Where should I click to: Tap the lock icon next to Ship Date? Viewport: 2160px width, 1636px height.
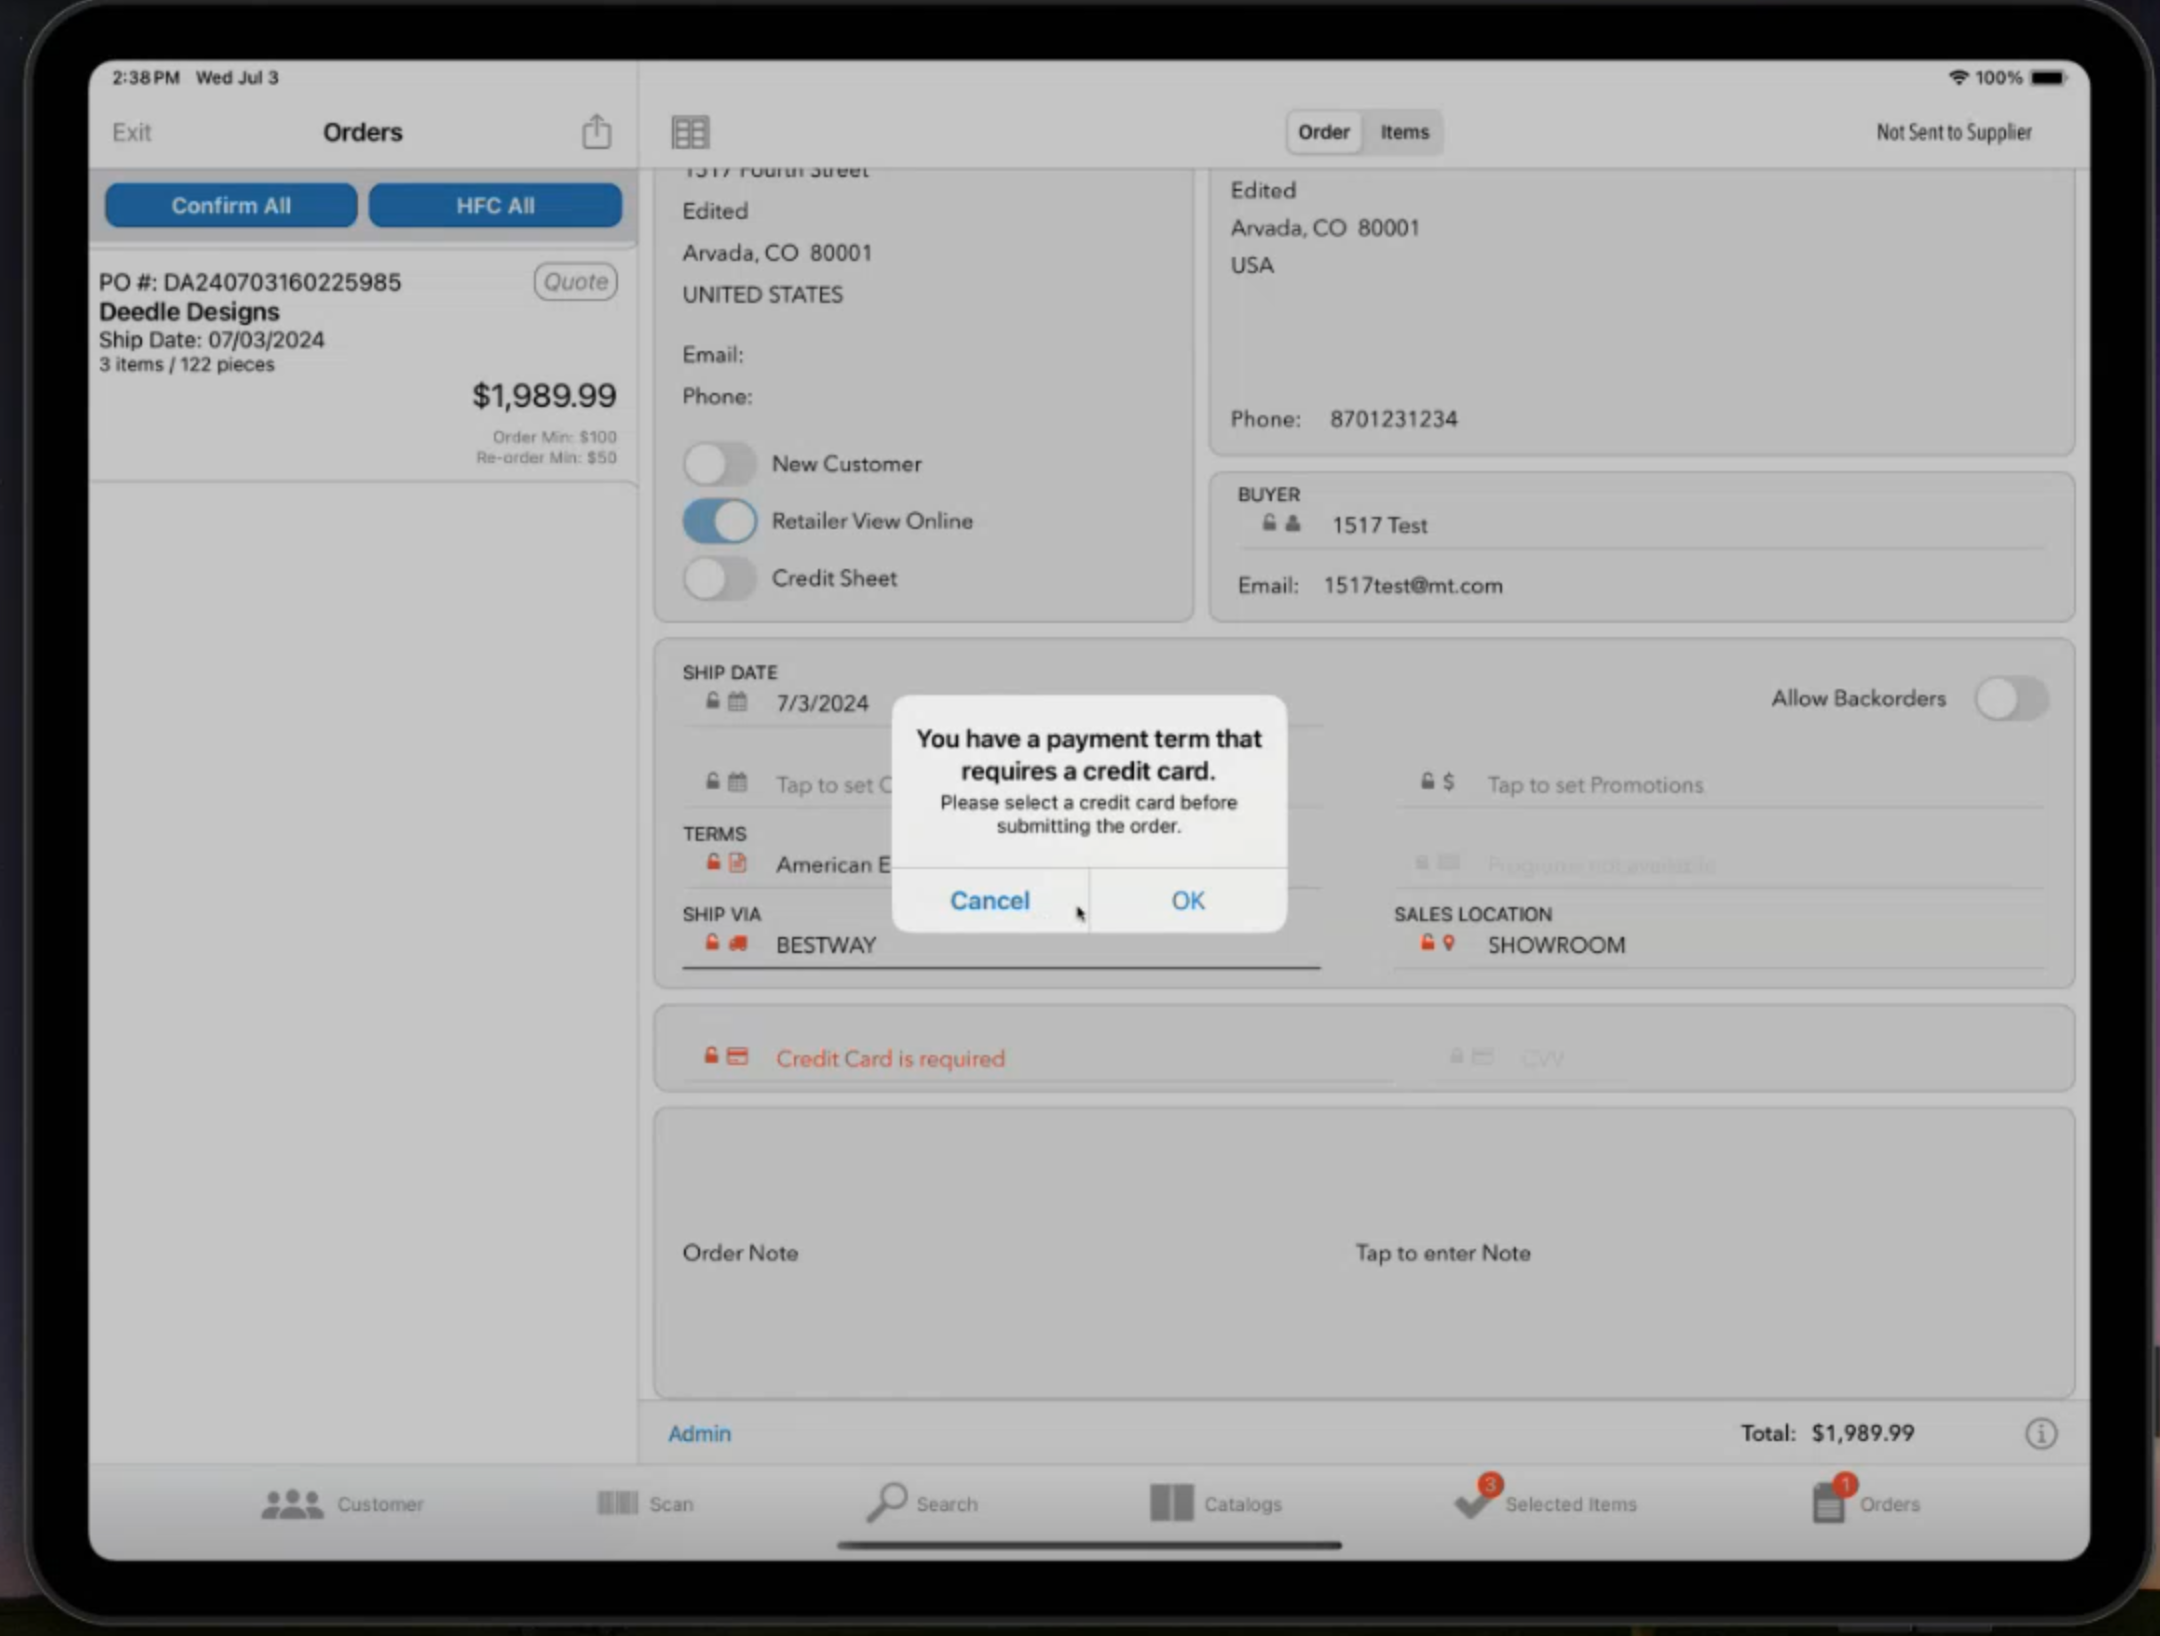[712, 700]
